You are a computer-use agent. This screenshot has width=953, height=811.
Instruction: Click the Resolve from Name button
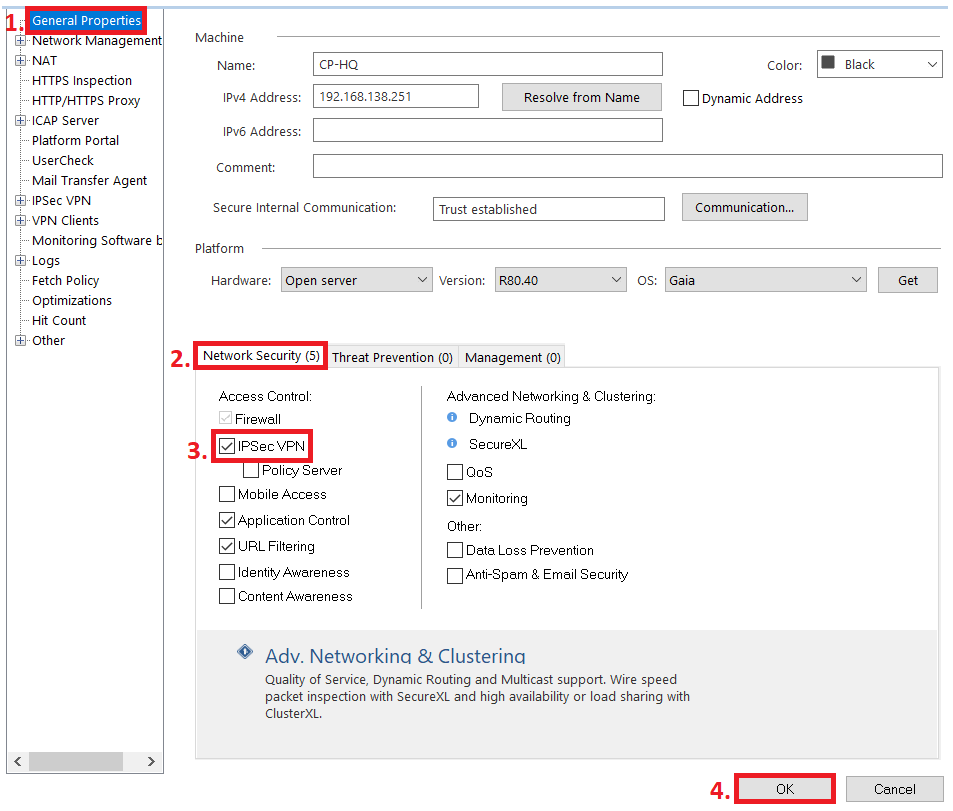pos(581,97)
